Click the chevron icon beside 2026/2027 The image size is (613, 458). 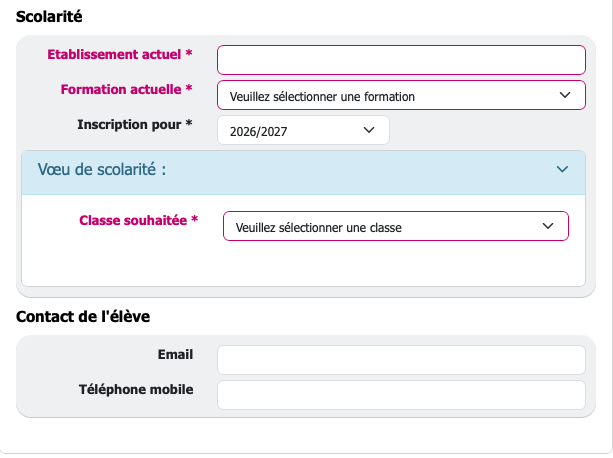(368, 130)
